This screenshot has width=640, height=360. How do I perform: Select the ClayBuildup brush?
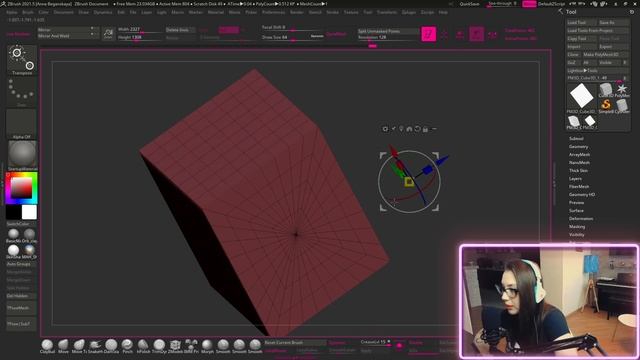click(47, 345)
